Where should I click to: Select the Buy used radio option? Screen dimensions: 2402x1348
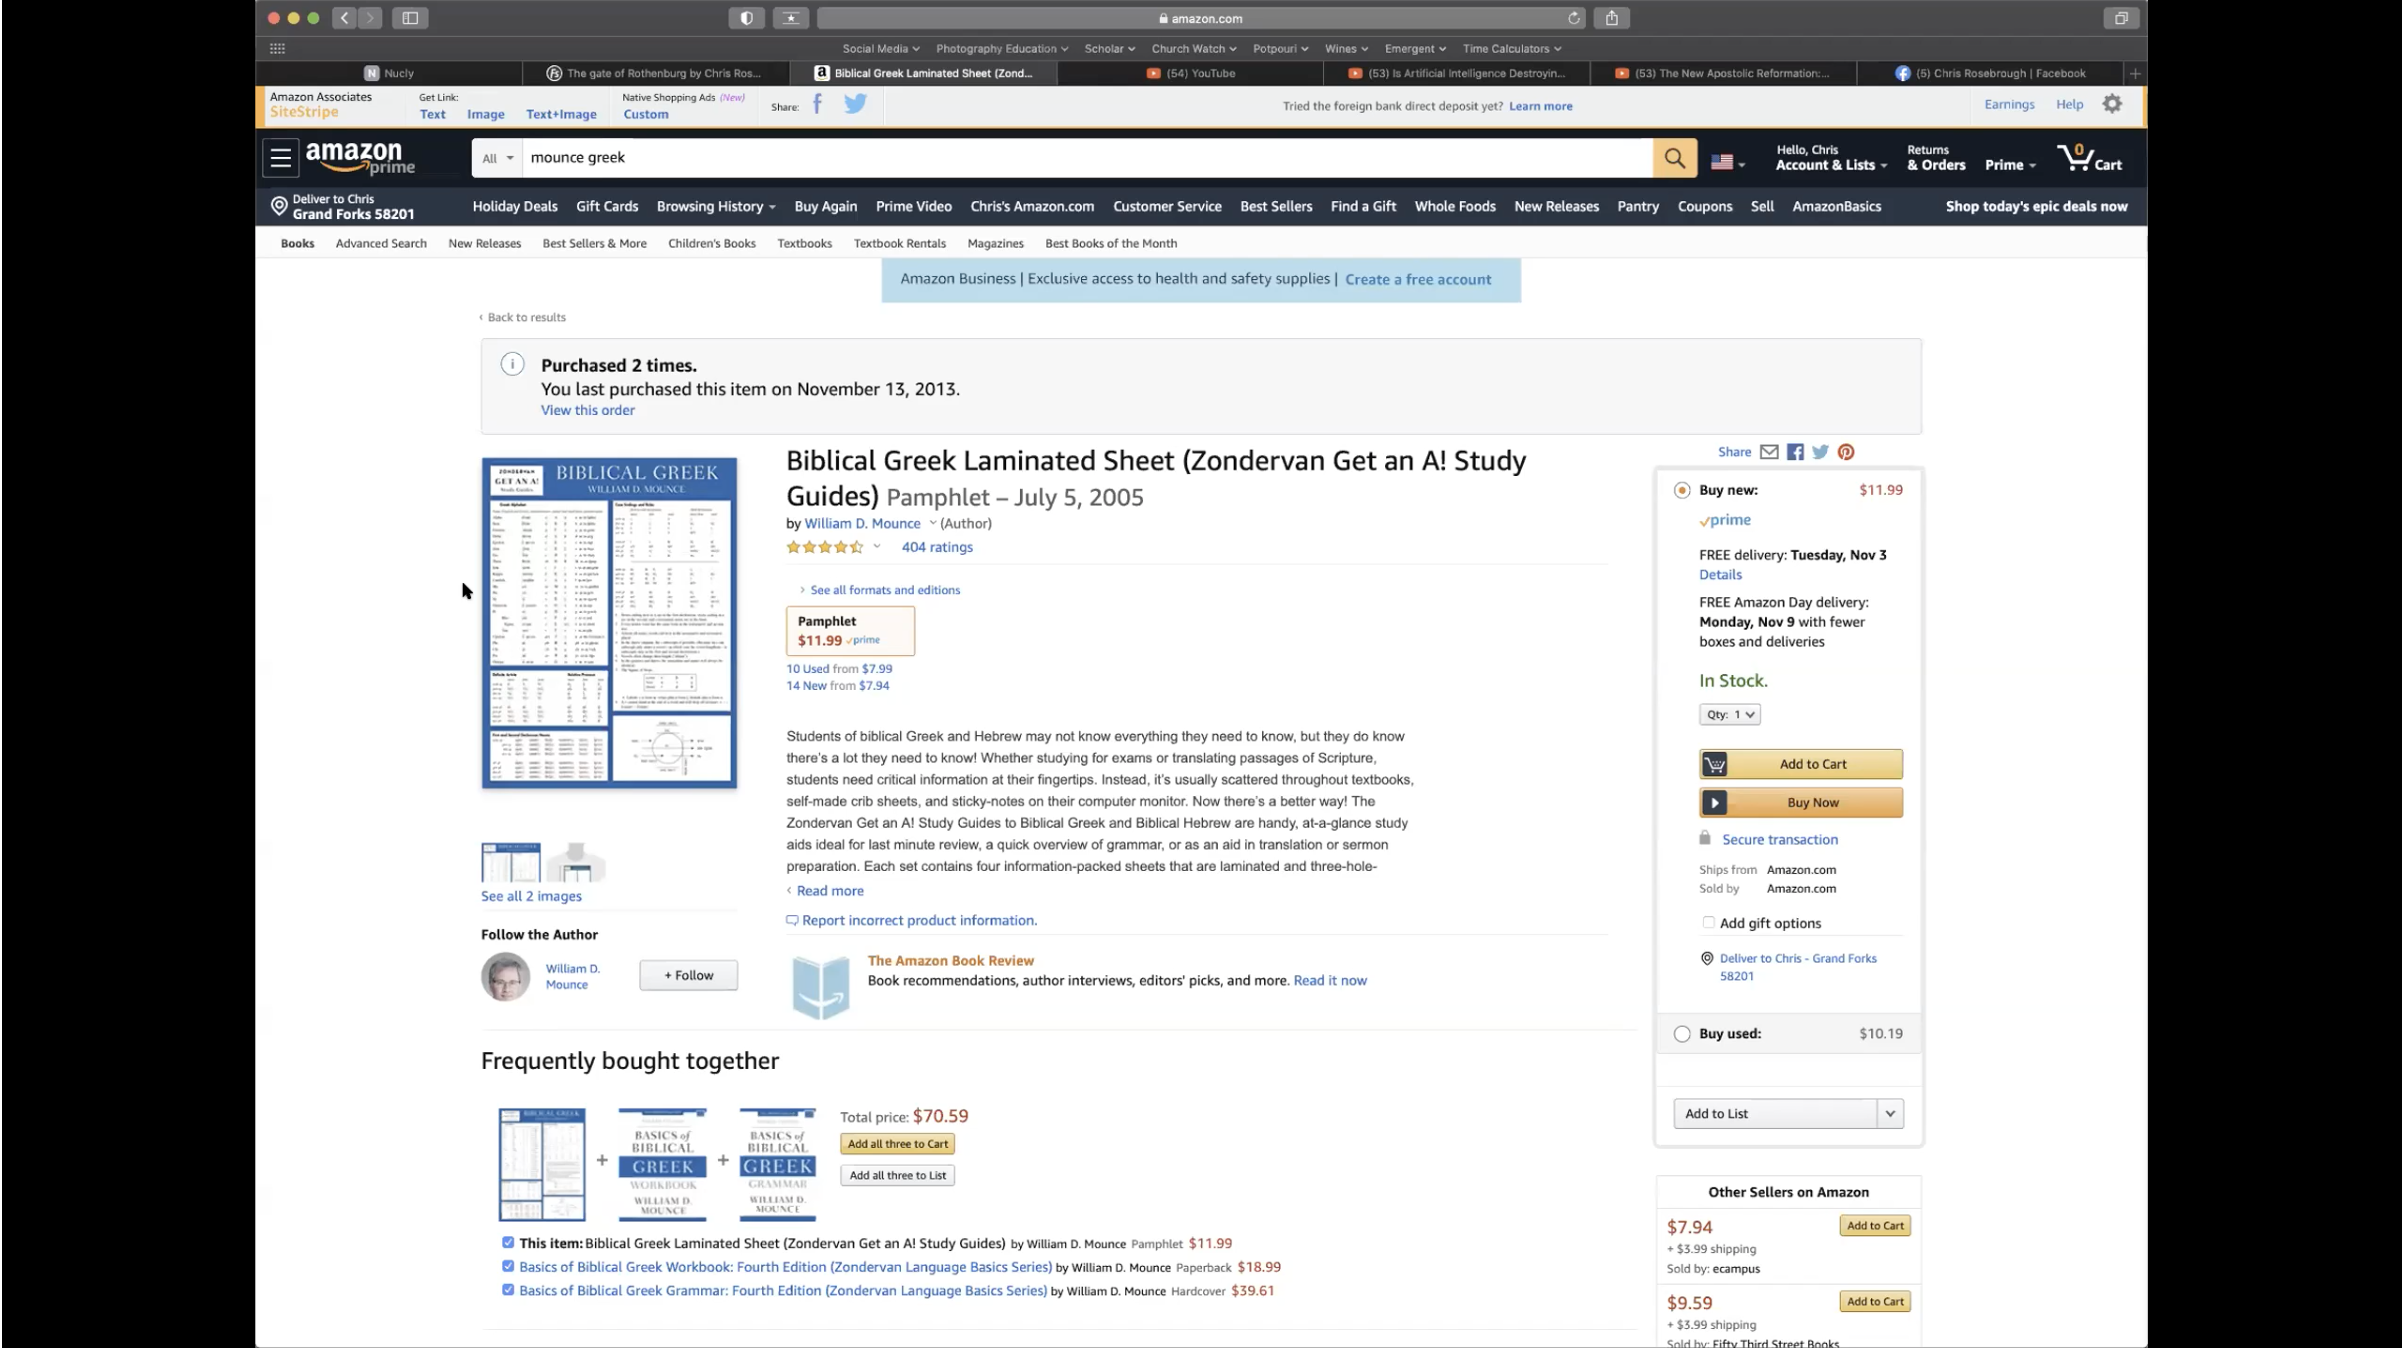click(x=1682, y=1034)
